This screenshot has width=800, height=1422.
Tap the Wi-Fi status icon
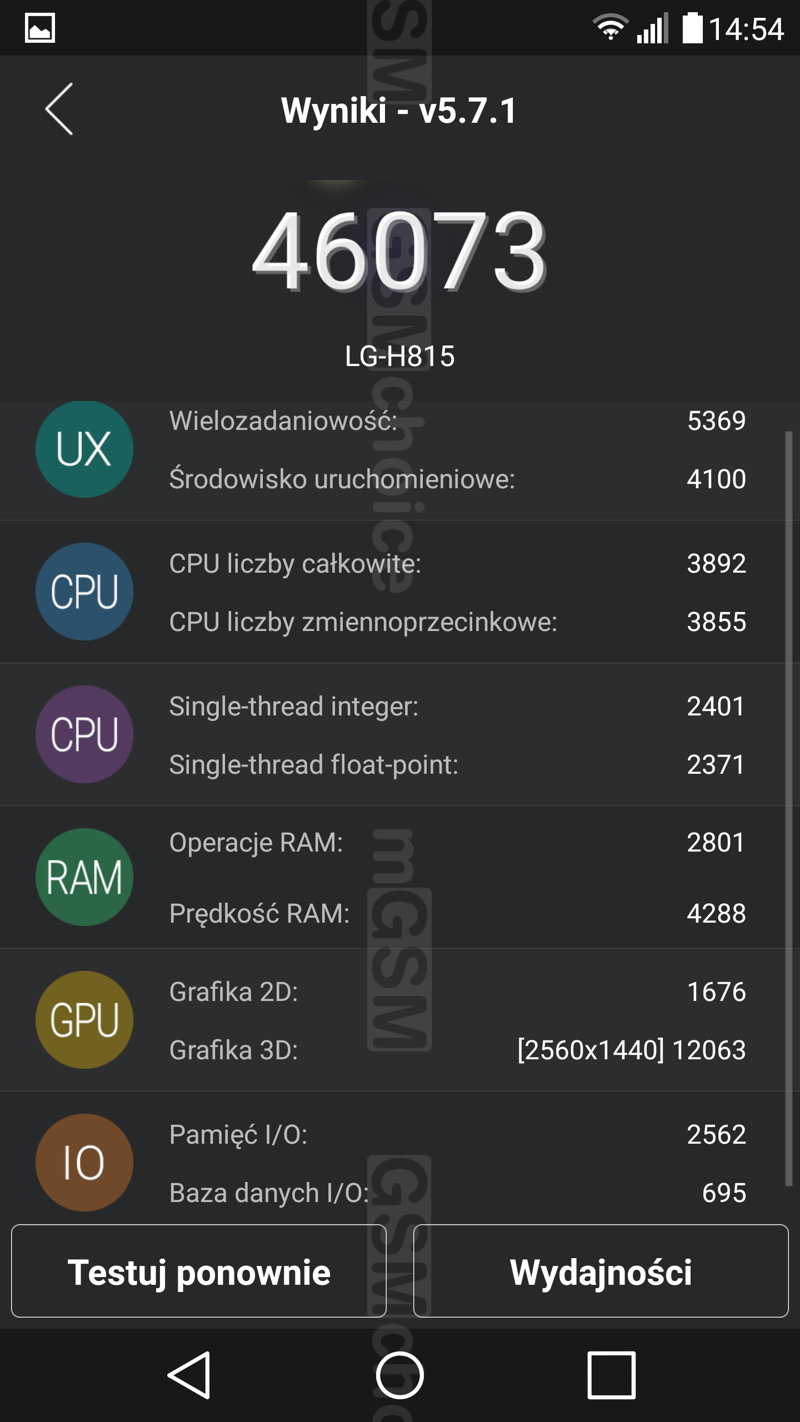point(610,28)
